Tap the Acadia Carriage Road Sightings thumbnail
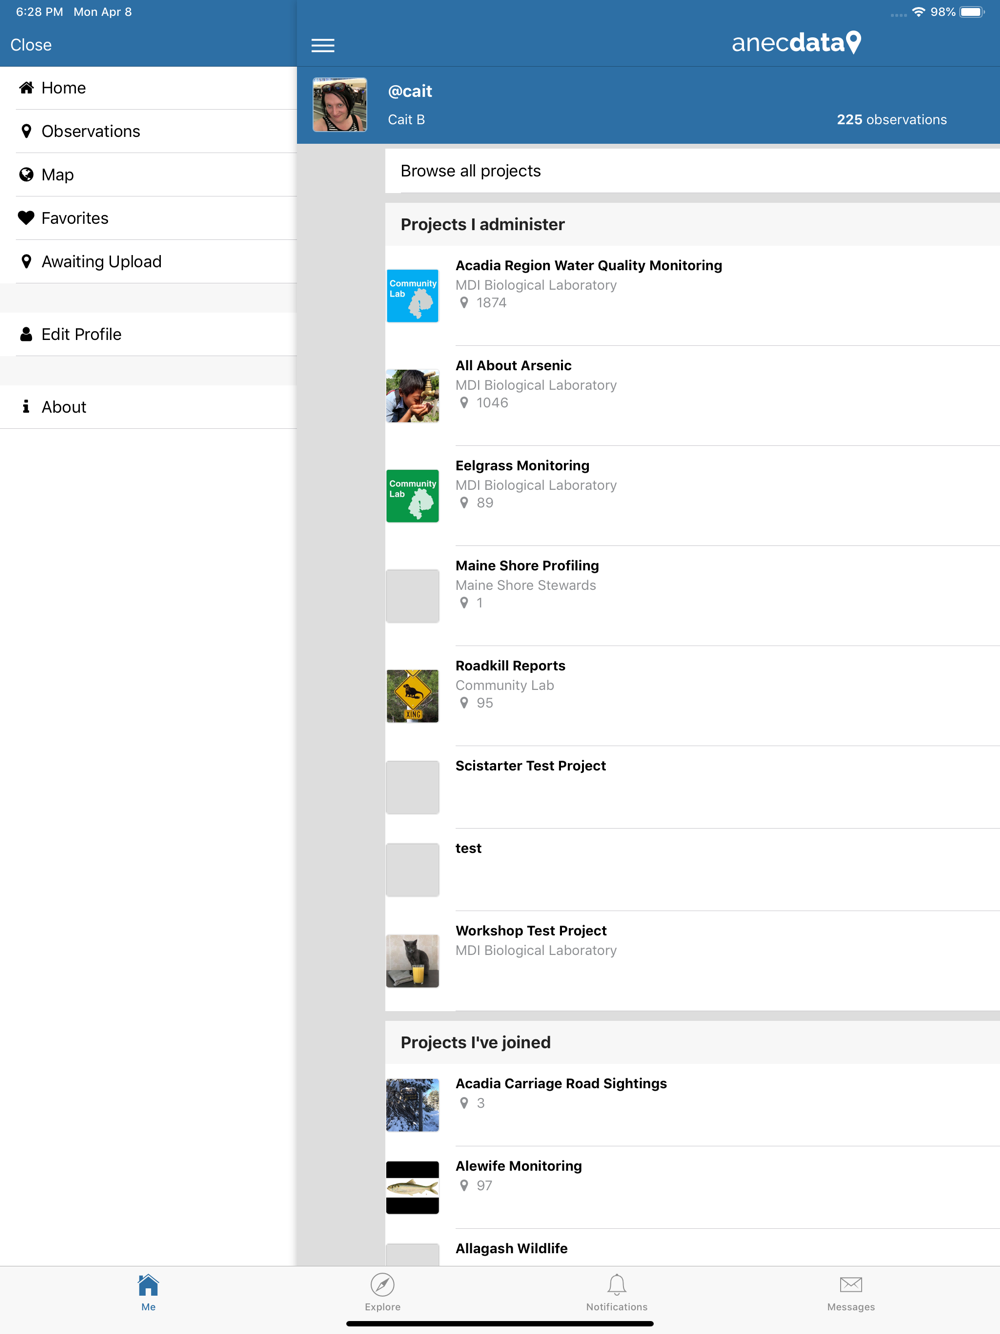 413,1105
